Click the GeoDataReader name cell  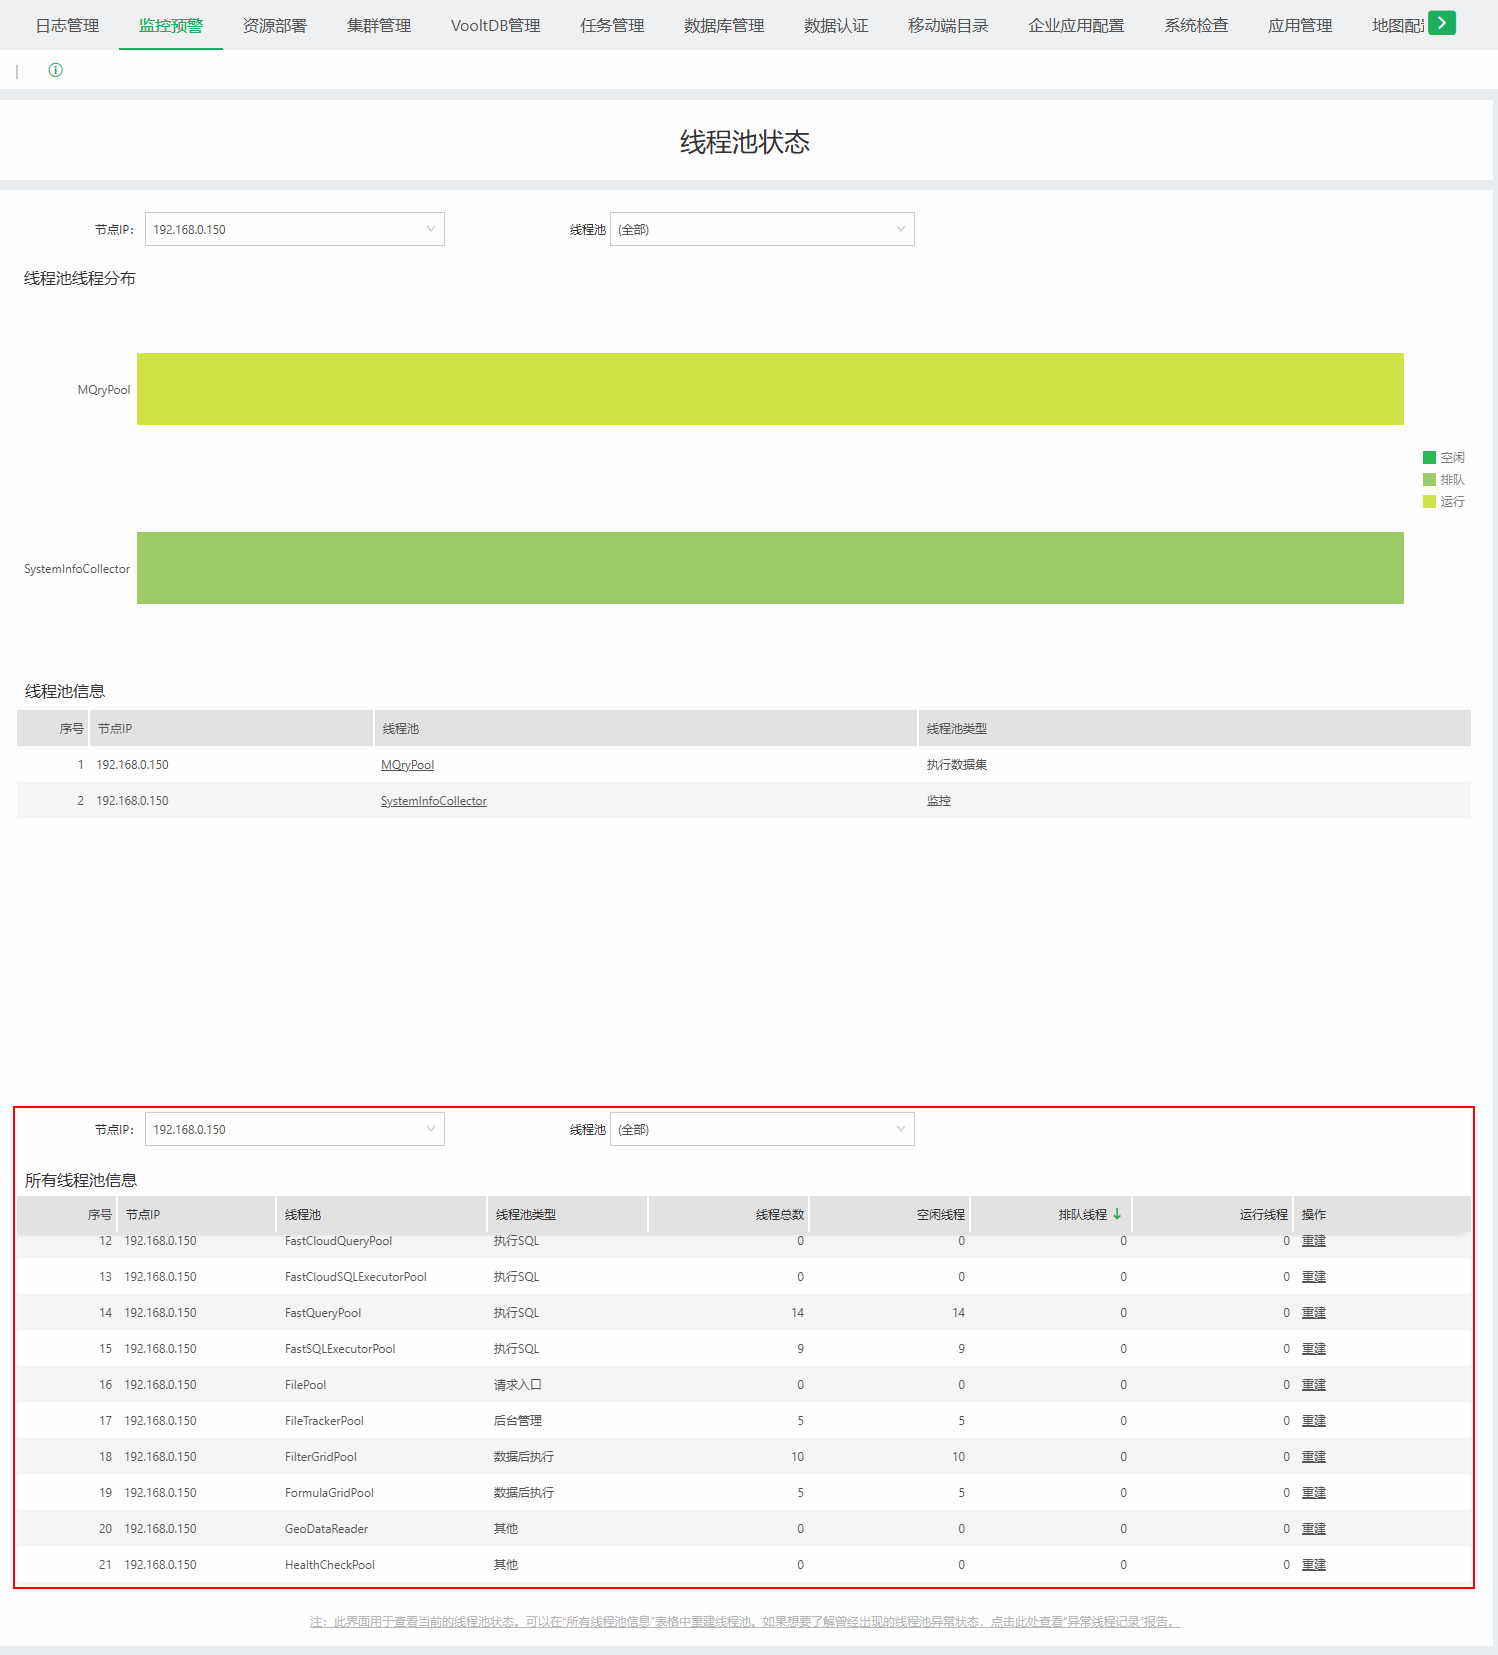click(327, 1529)
